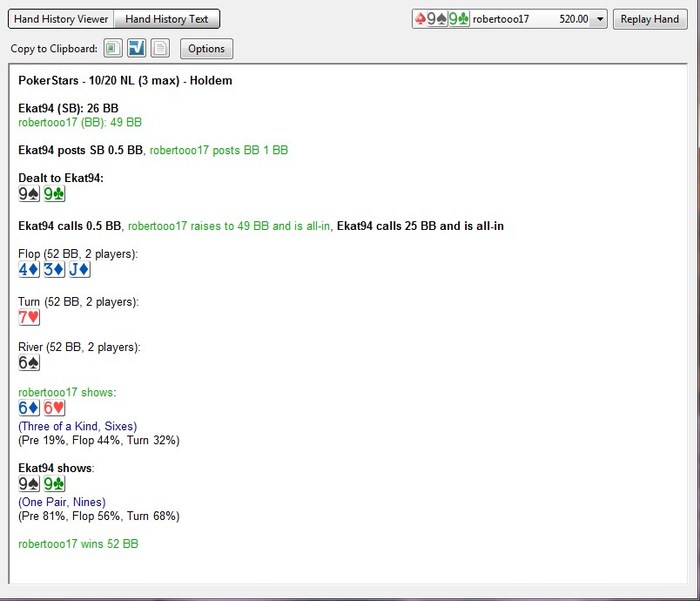
Task: Click the 4 of diamonds flop card
Action: point(29,270)
